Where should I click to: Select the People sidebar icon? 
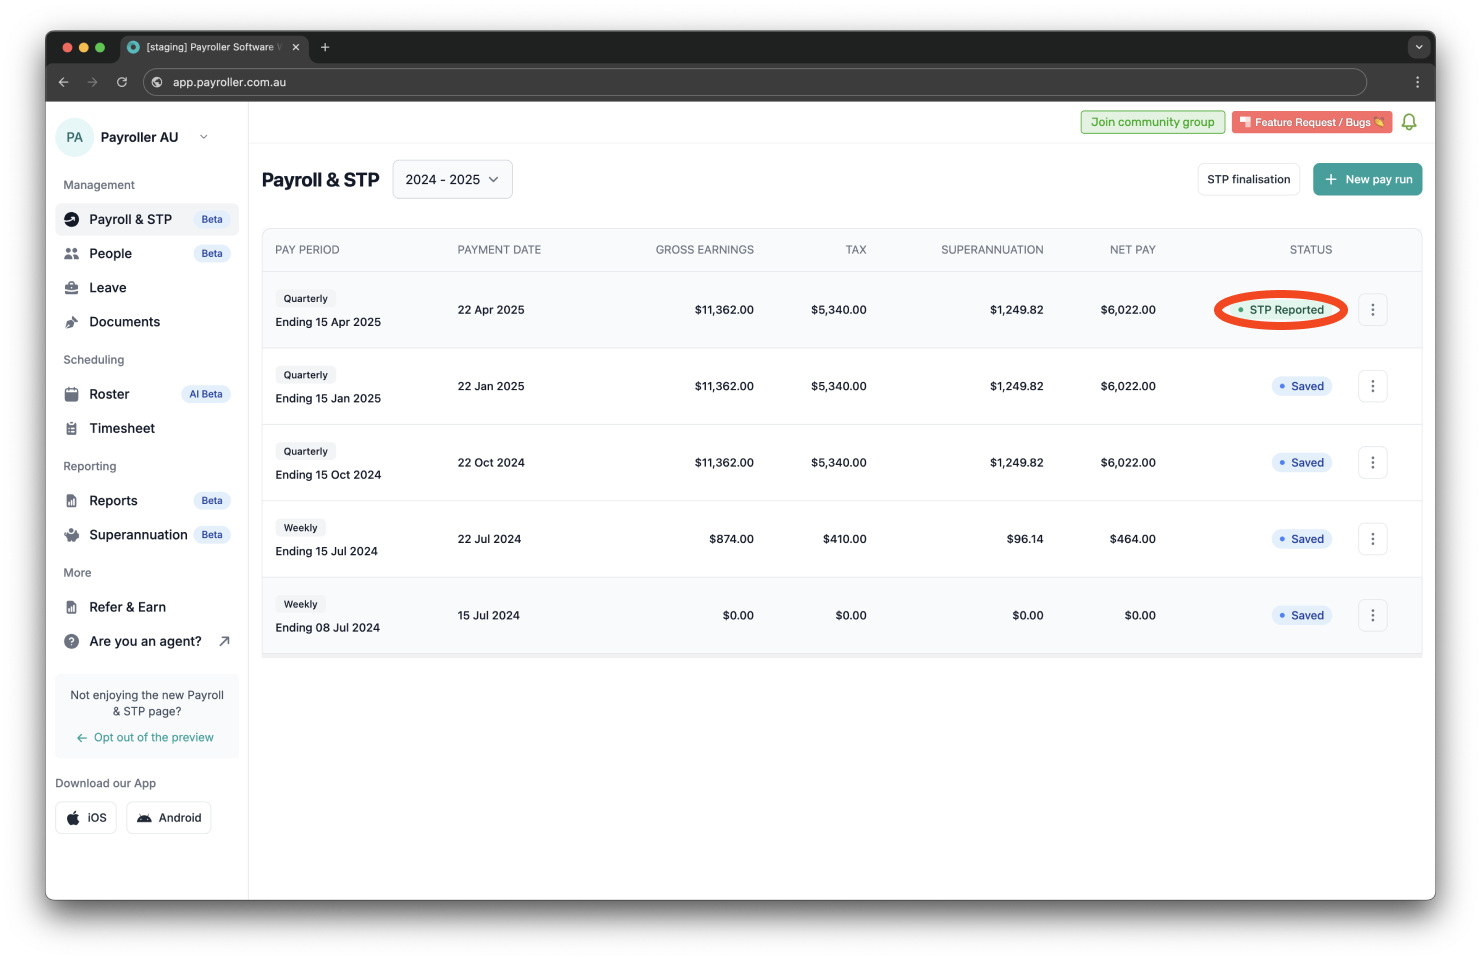(71, 253)
